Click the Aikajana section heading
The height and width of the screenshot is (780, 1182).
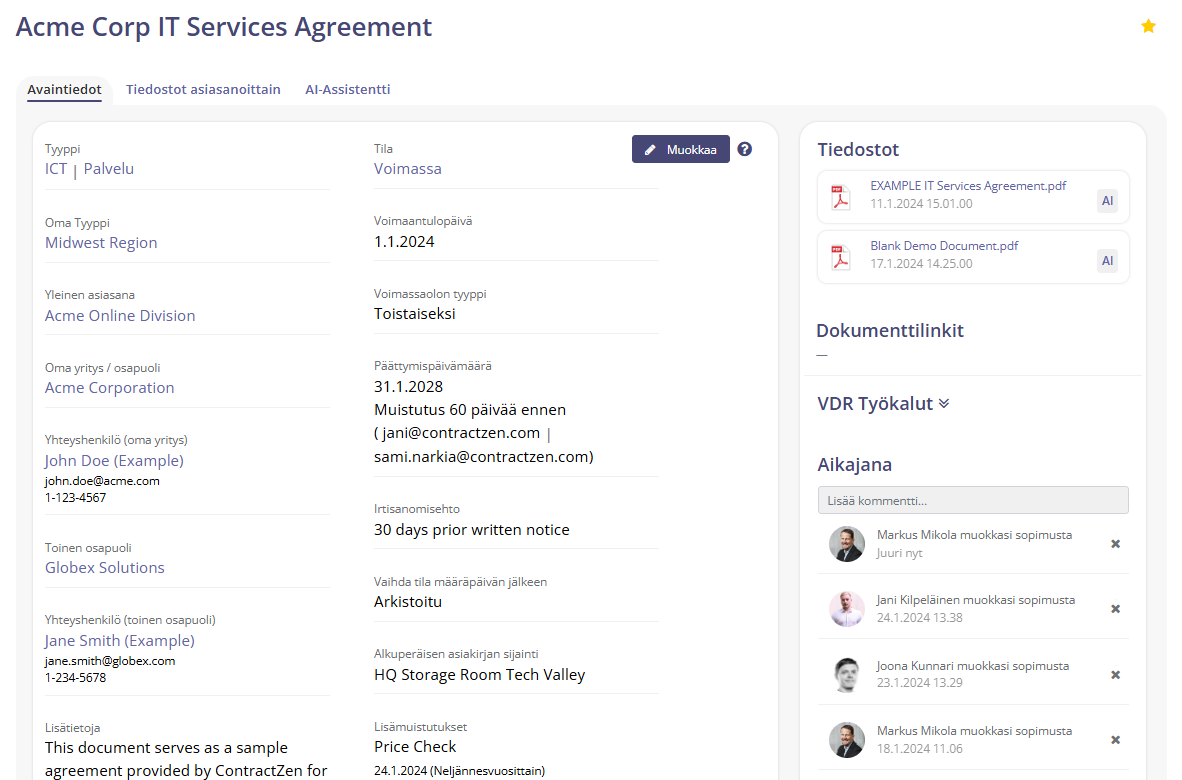pos(854,464)
